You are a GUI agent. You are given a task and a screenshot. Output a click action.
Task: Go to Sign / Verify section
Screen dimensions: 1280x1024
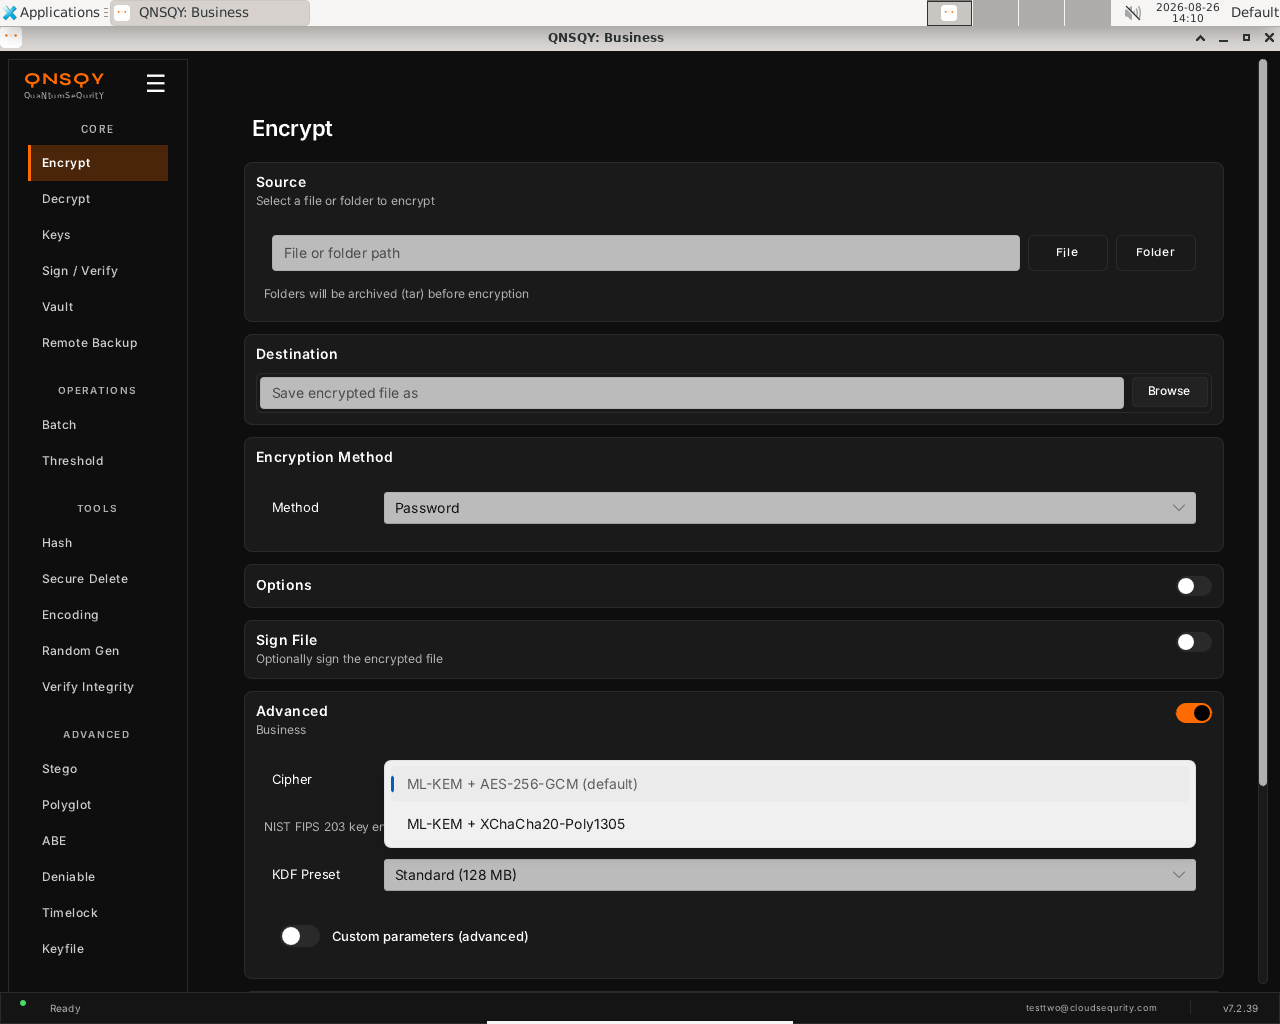(98, 271)
